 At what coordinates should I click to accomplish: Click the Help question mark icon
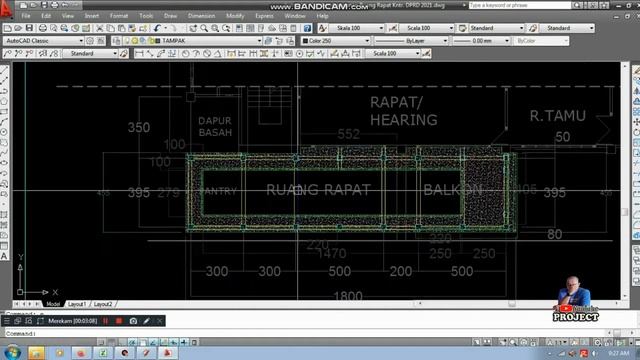coord(307,28)
